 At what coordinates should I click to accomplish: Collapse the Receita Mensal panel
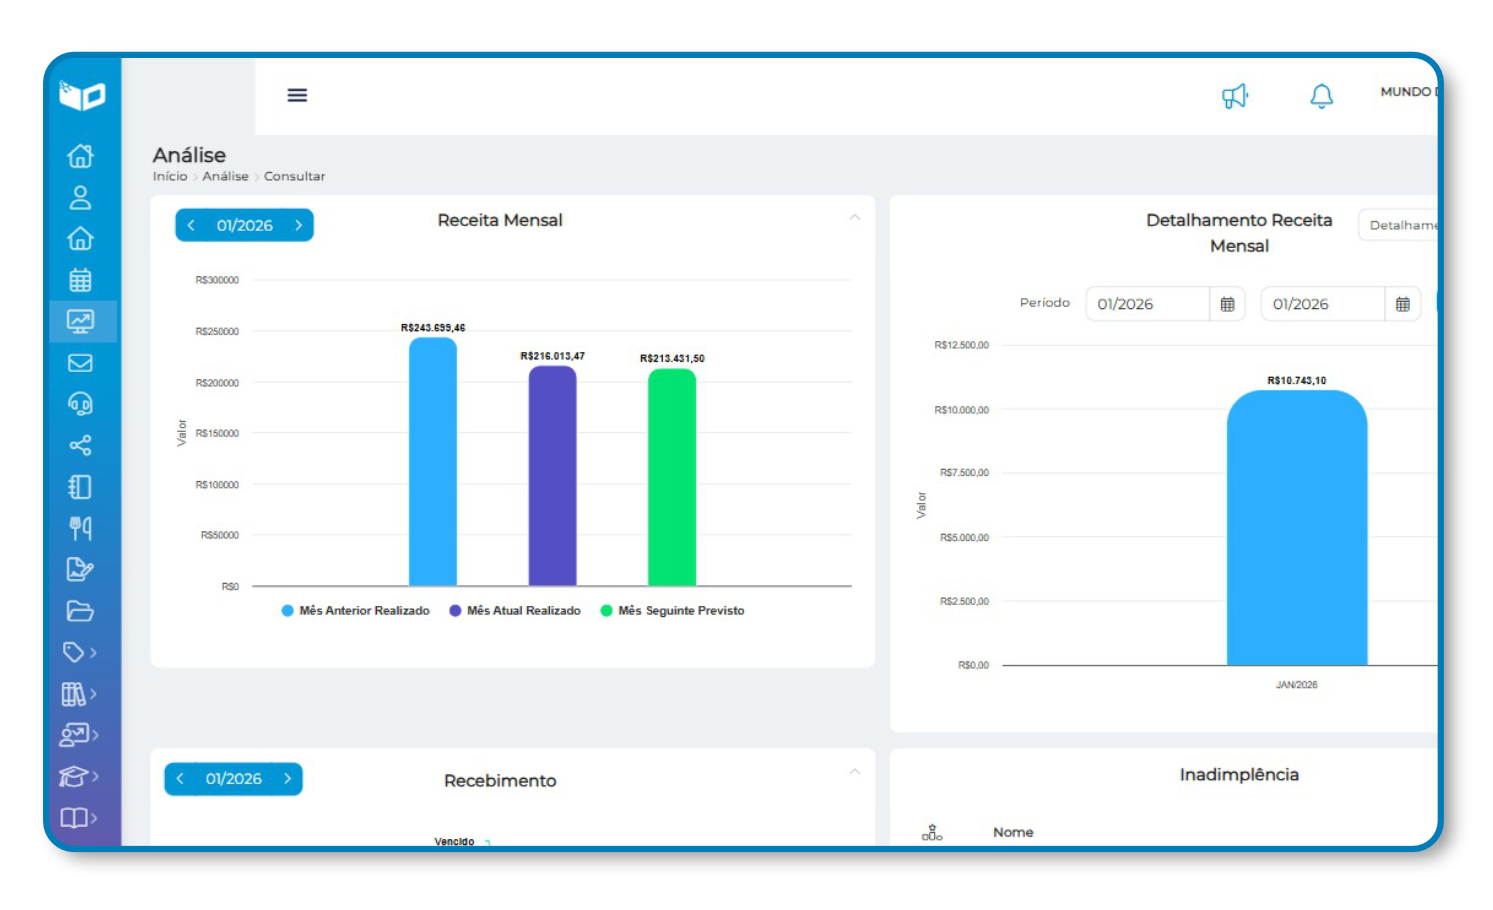pos(854,218)
